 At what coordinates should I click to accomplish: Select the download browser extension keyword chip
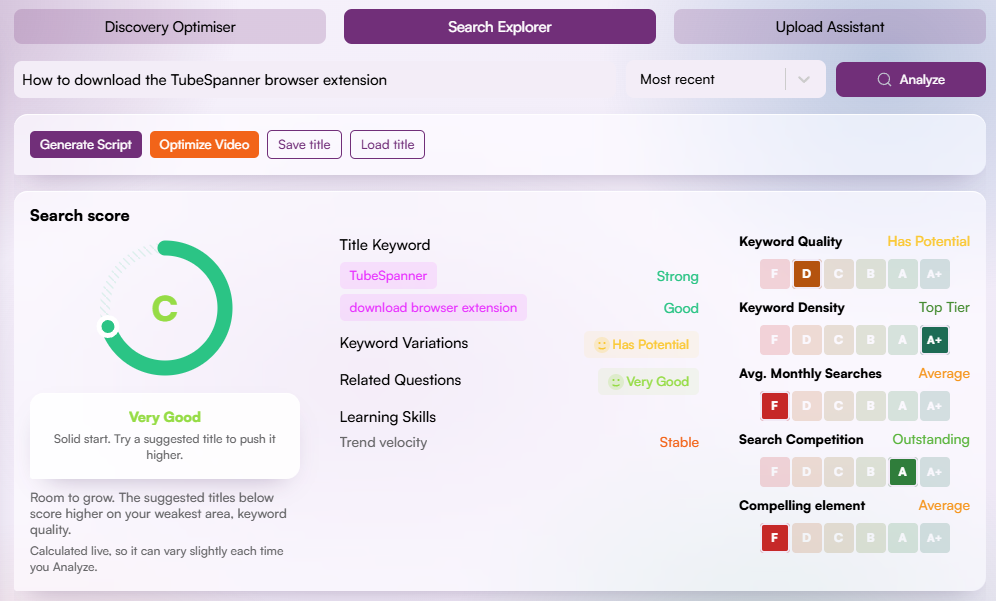tap(433, 307)
